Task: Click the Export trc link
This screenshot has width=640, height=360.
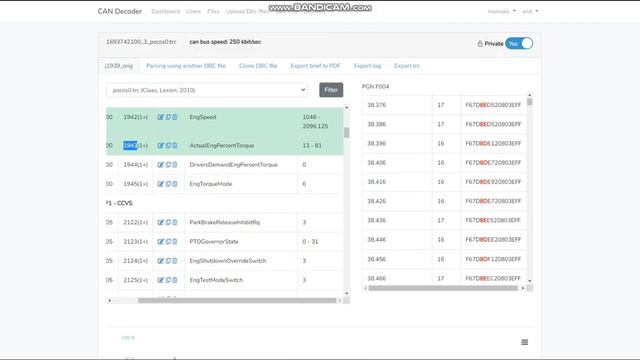Action: click(x=407, y=66)
